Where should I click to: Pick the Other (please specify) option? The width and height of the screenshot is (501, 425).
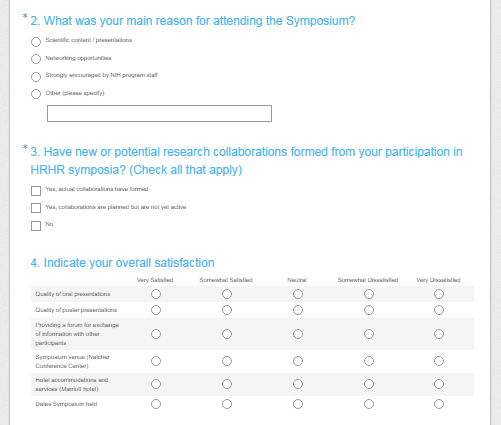(36, 94)
